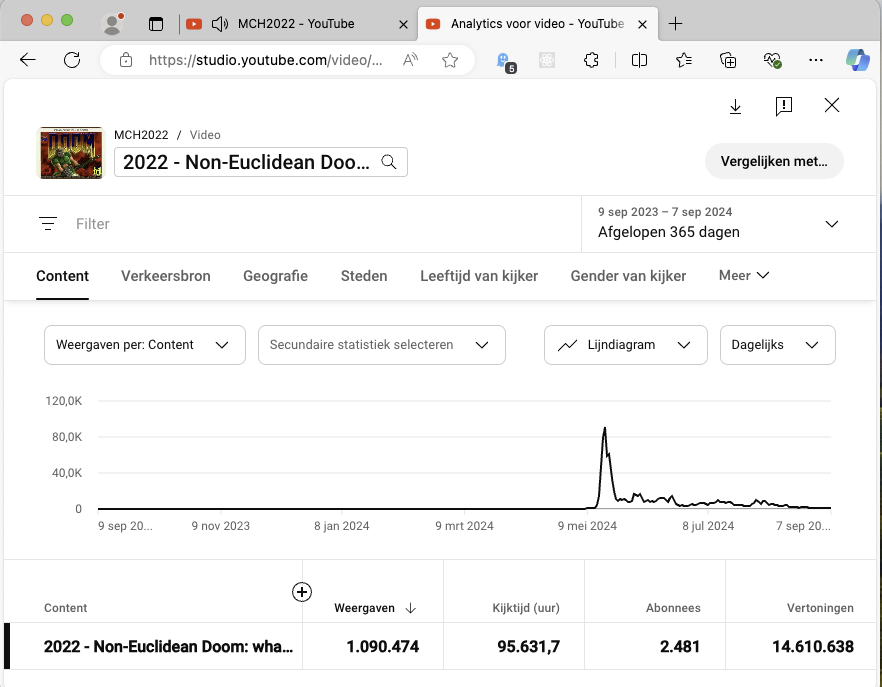
Task: Click the Abonnees column header
Action: [x=673, y=608]
